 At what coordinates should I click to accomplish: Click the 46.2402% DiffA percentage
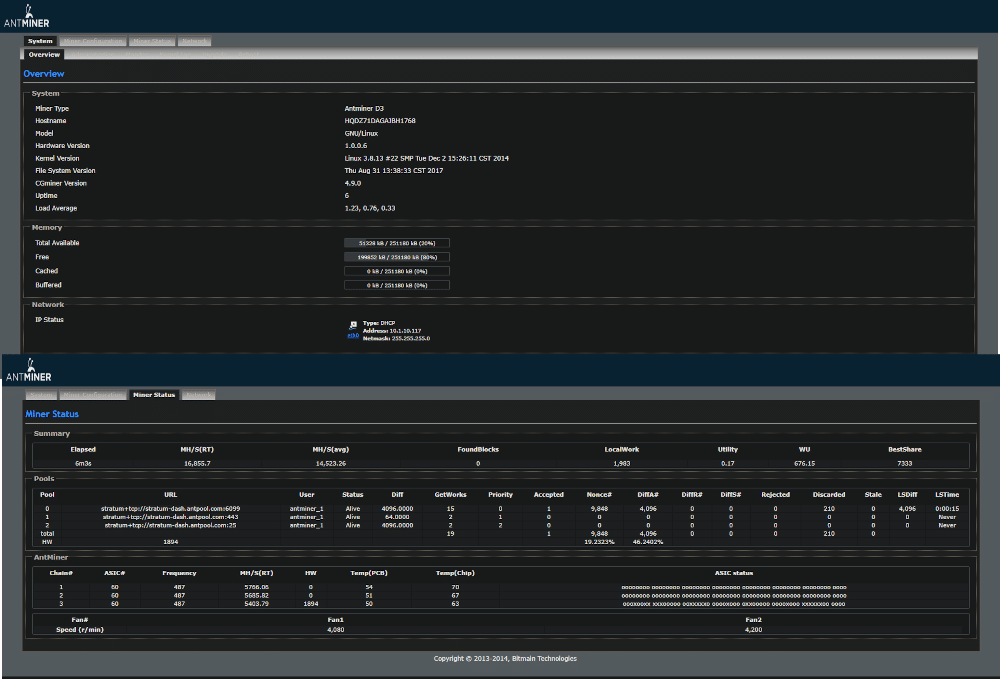648,542
